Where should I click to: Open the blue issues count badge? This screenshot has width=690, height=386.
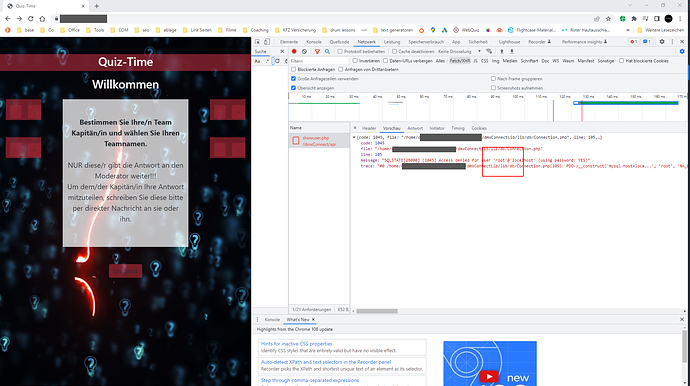click(646, 42)
